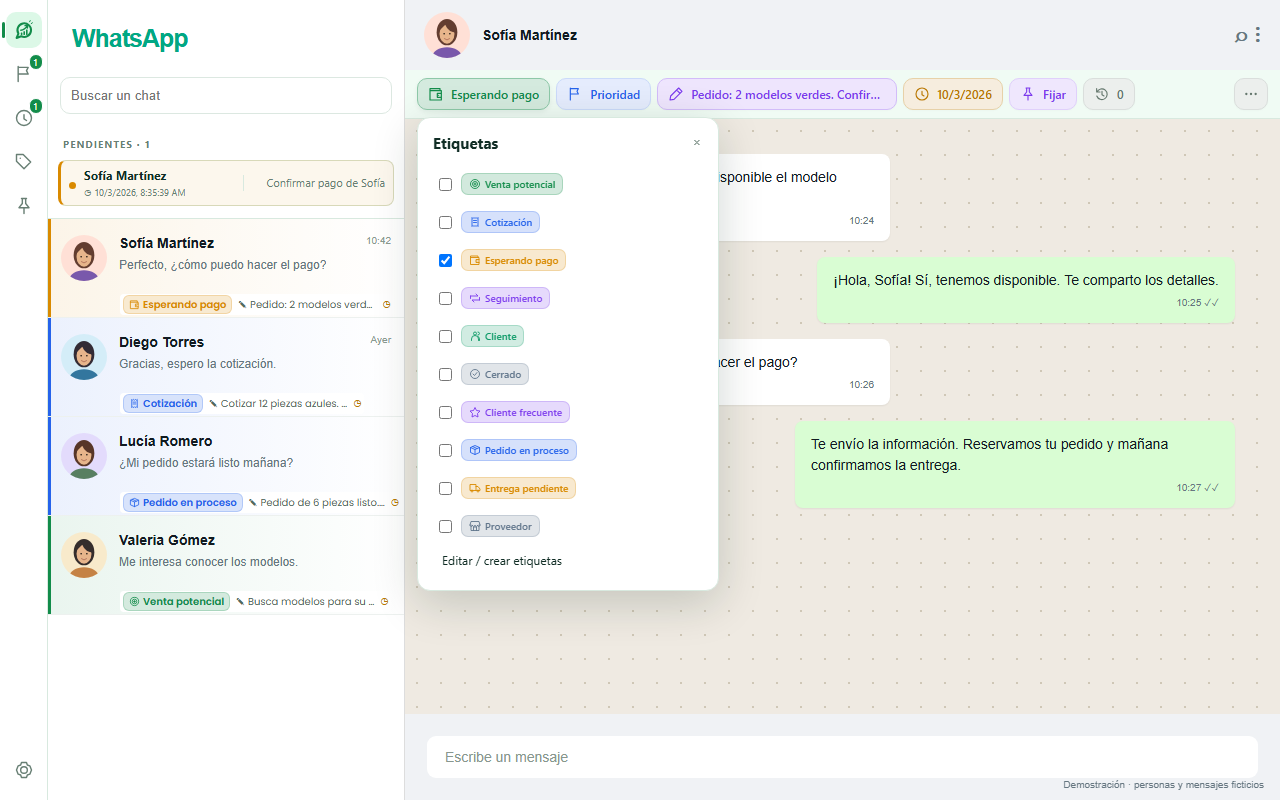
Task: Click the Venta potencial label tag in popup
Action: 512,184
